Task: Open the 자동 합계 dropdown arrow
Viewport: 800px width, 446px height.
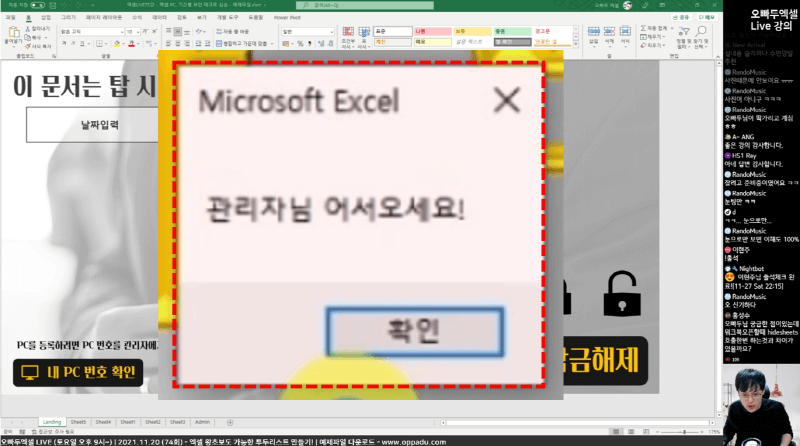Action: (x=672, y=29)
